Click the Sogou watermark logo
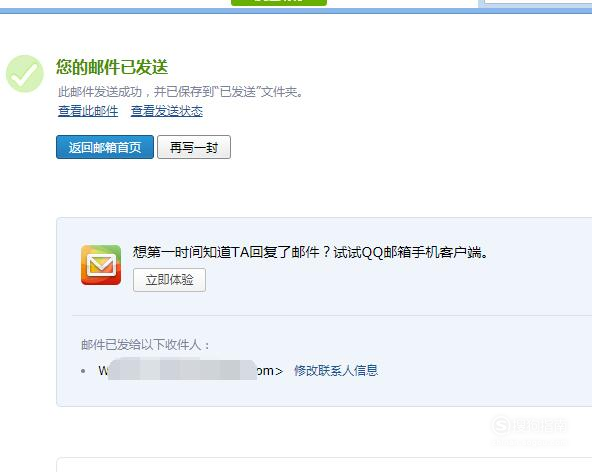This screenshot has height=472, width=592. point(529,426)
